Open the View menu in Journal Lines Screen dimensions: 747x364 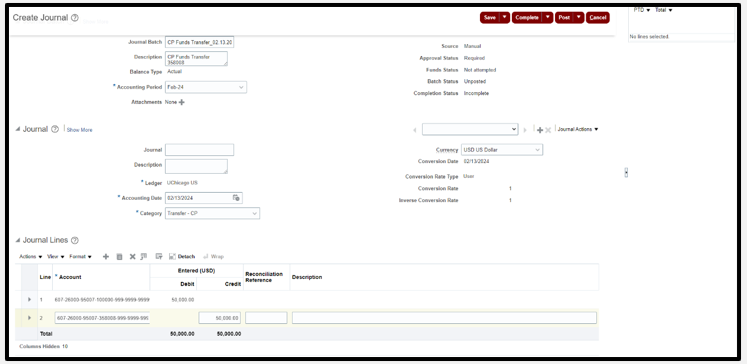(x=56, y=256)
